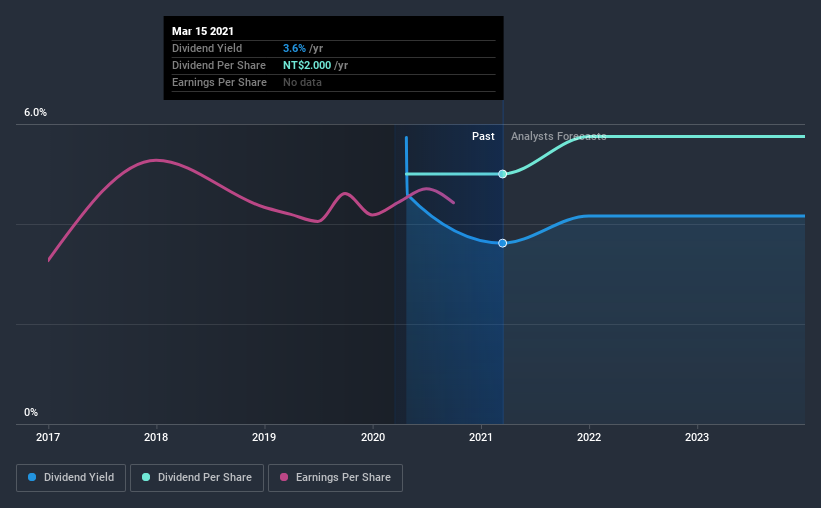Click the teal dot in the legend
The image size is (821, 508).
(x=146, y=478)
